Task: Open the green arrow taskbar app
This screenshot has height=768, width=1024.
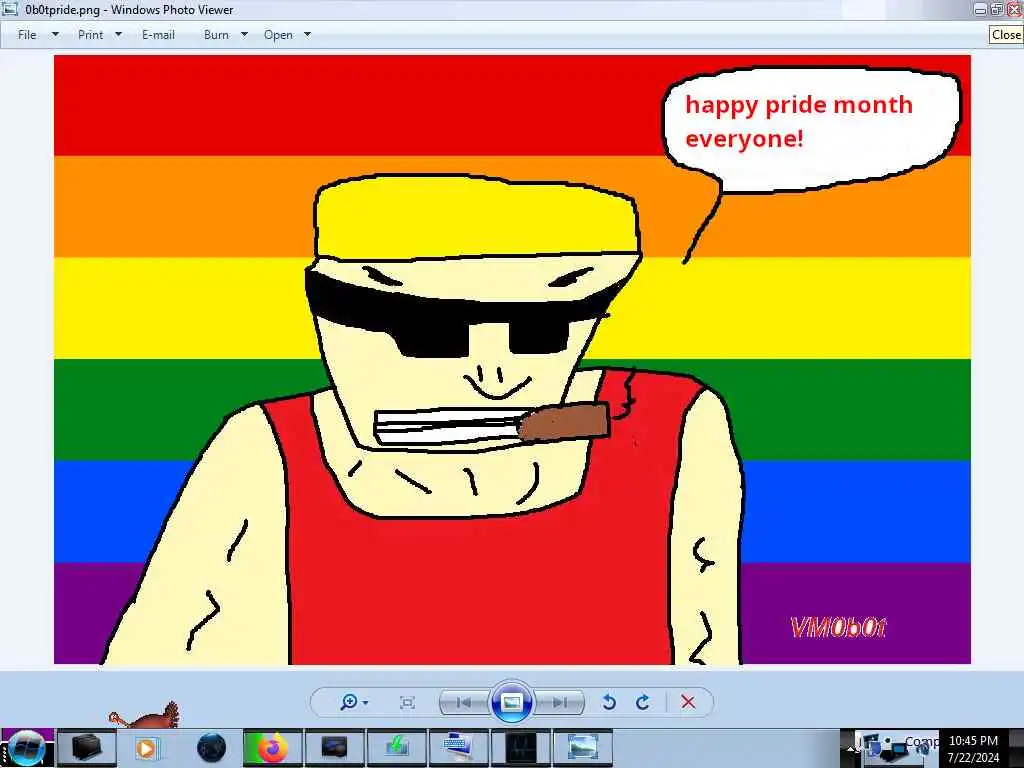Action: pos(396,748)
